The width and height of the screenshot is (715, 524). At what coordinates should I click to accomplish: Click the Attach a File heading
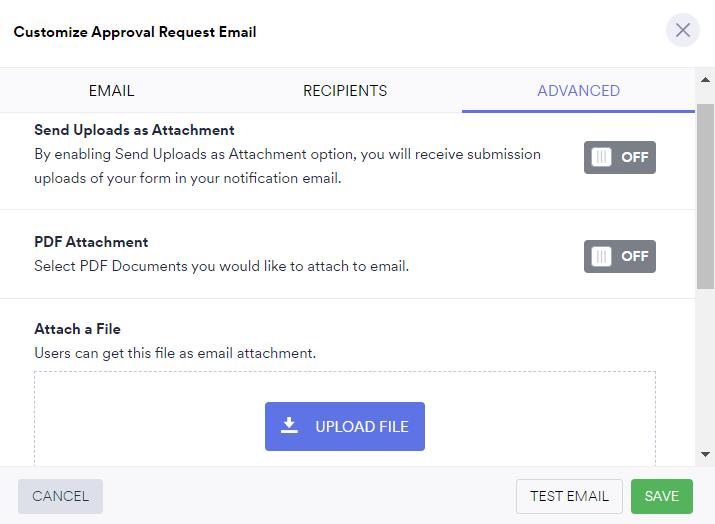pyautogui.click(x=77, y=329)
